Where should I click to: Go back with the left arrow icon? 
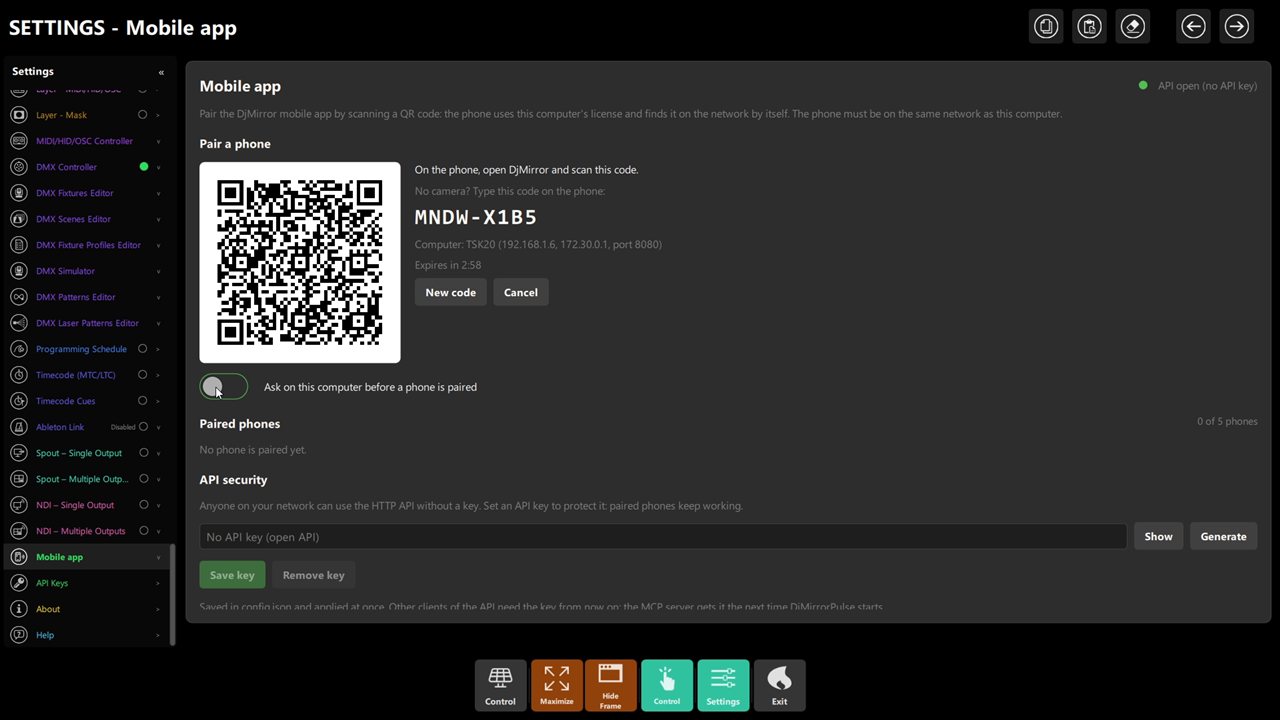click(1193, 27)
